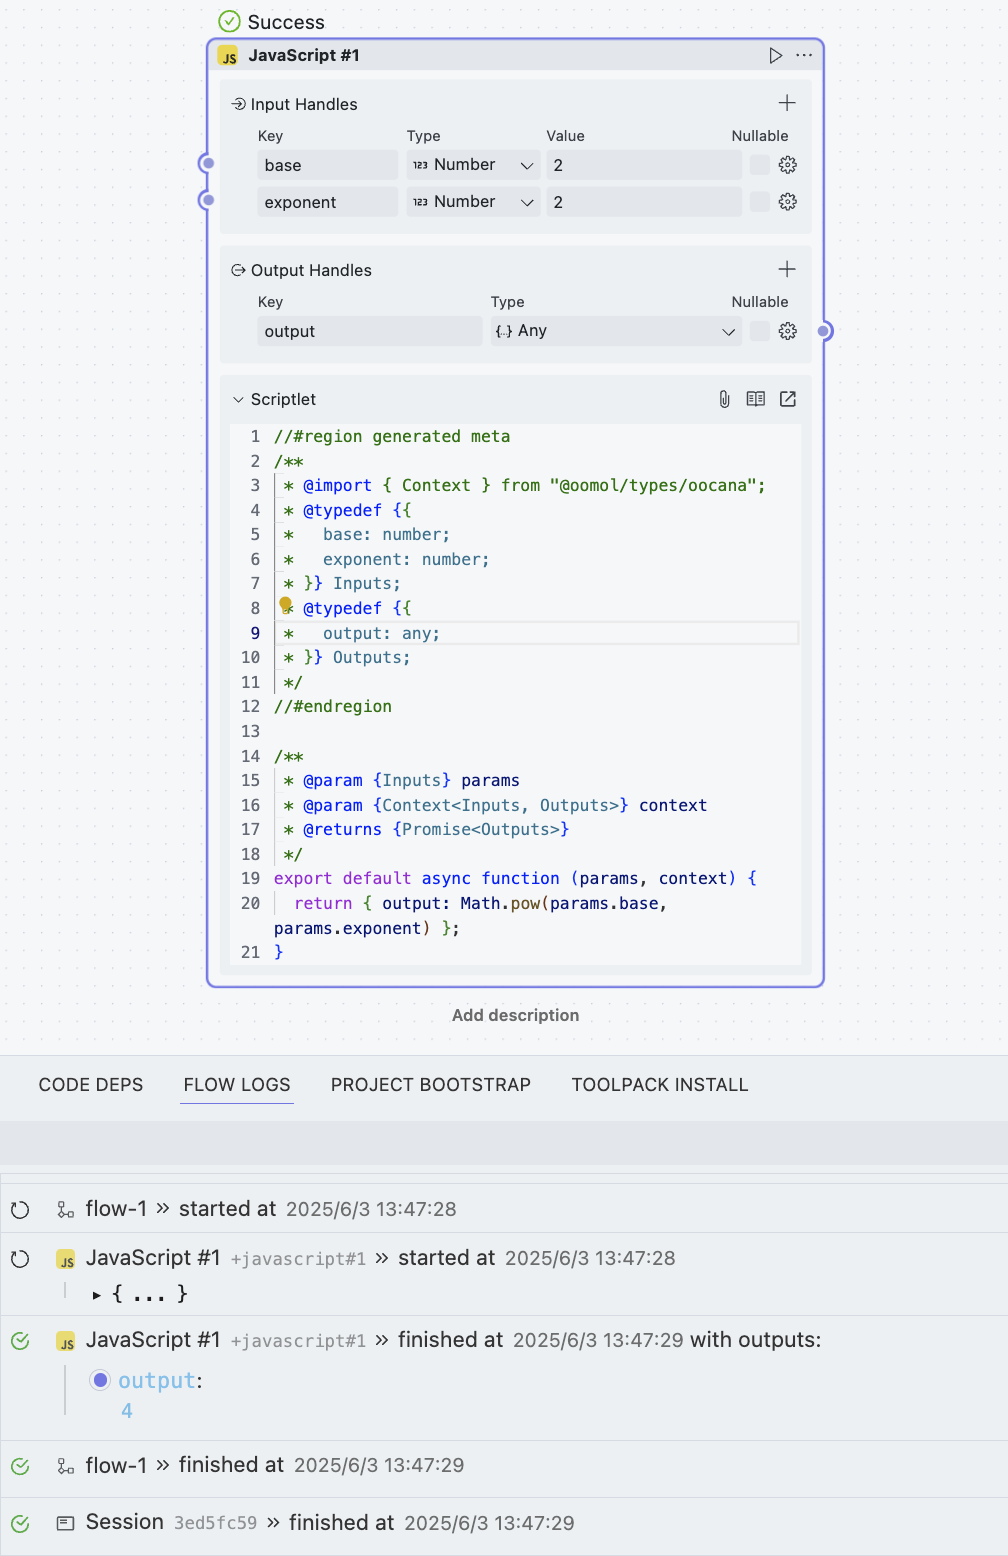This screenshot has width=1008, height=1556.
Task: Run the JavaScript #1 block
Action: click(775, 55)
